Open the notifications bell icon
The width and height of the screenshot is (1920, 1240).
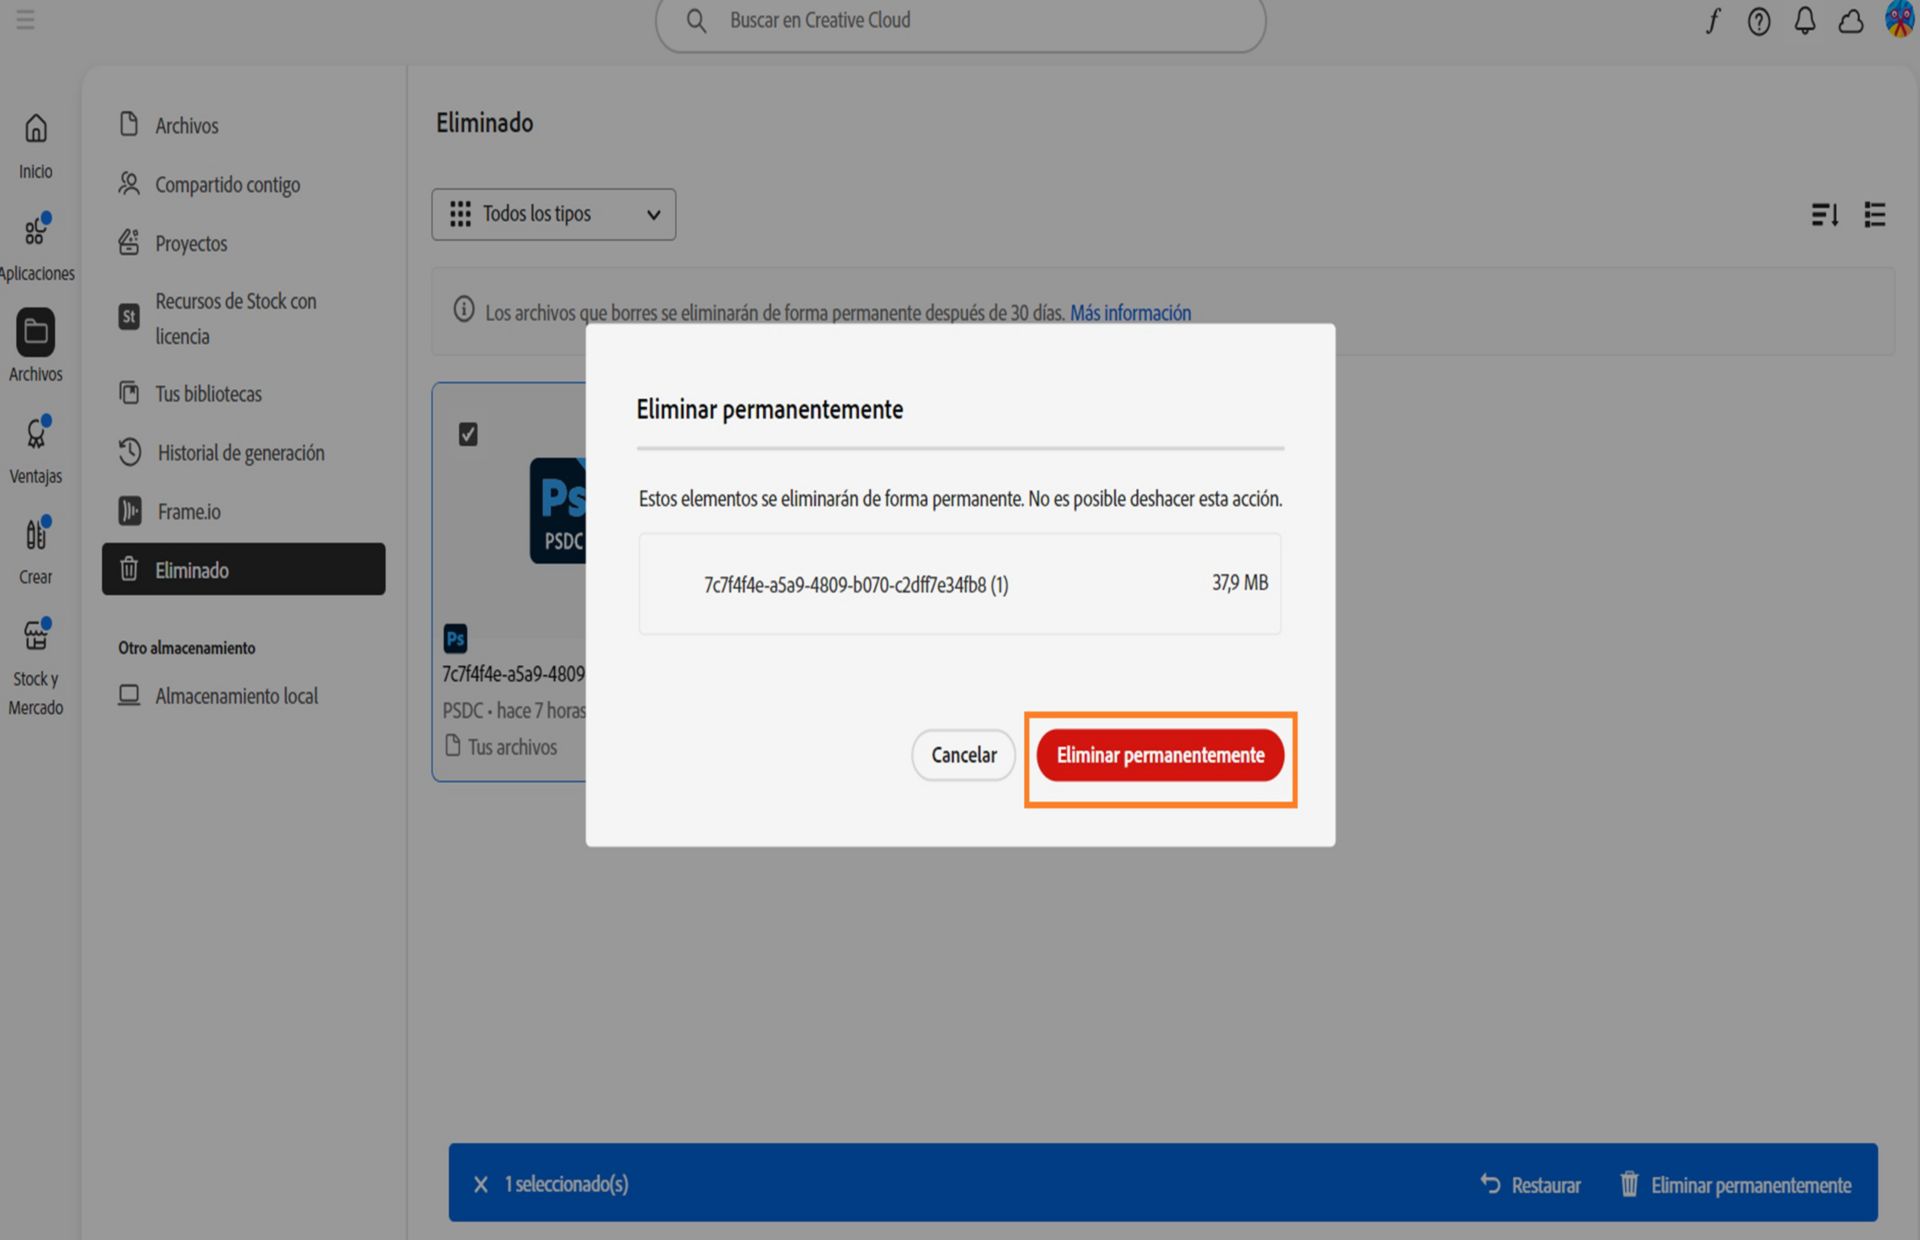coord(1805,21)
